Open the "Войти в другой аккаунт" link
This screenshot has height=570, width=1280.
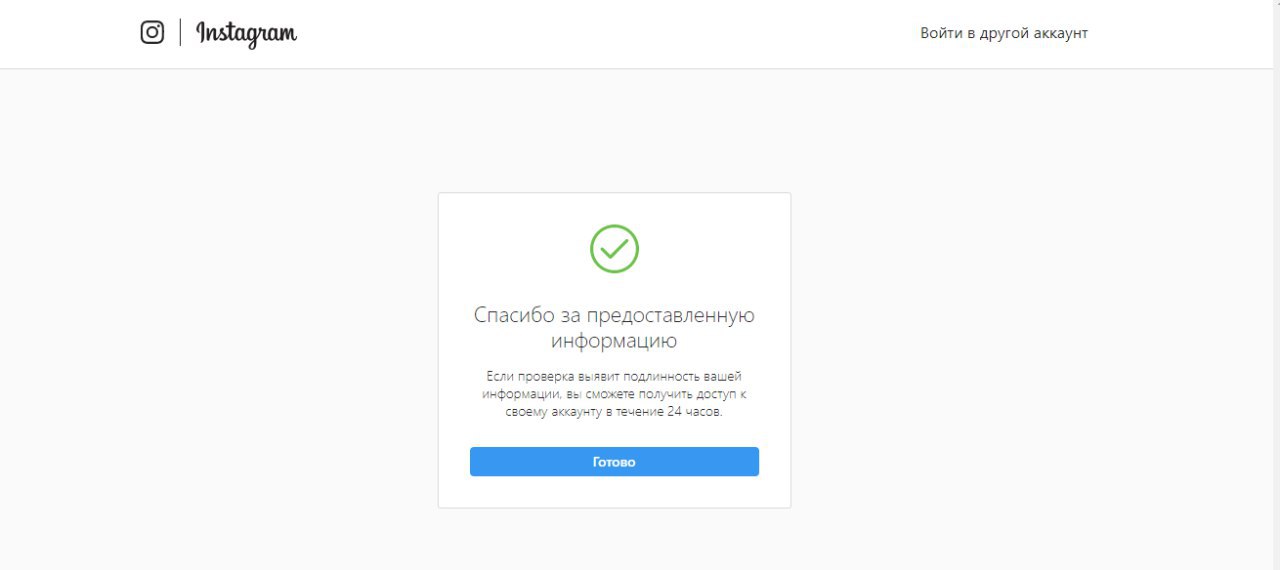(x=1004, y=33)
